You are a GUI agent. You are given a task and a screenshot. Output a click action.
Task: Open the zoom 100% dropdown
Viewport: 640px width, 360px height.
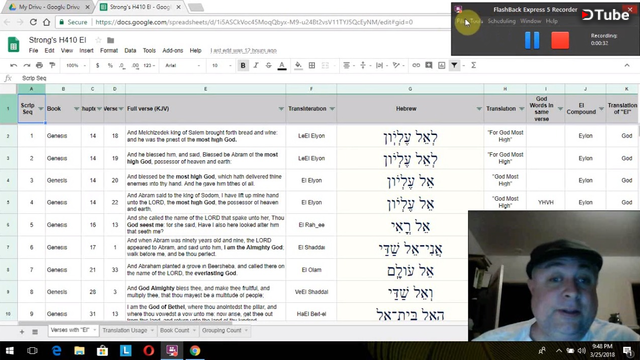[x=76, y=65]
